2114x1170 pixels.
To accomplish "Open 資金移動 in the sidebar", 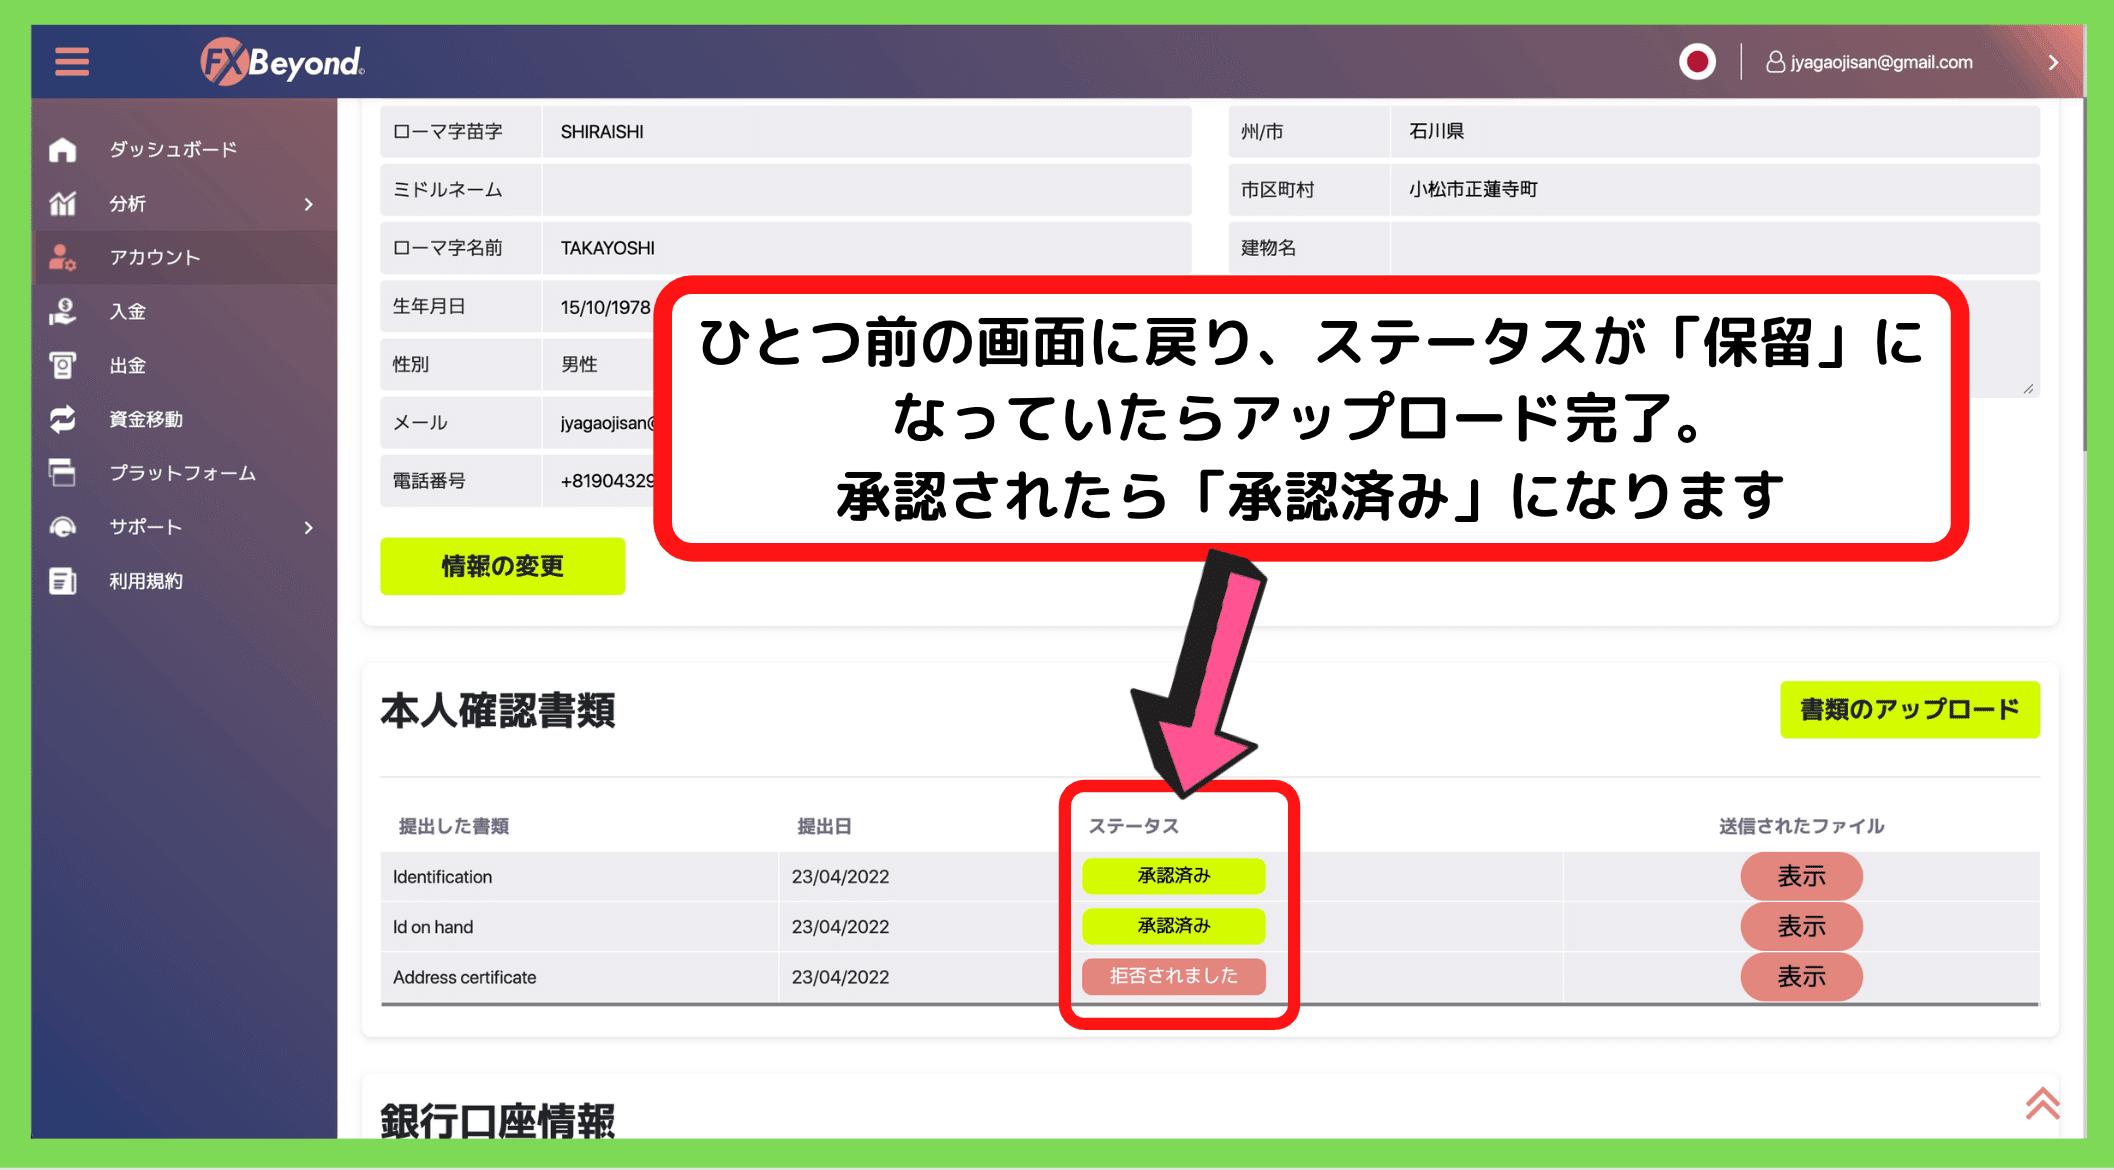I will [146, 419].
